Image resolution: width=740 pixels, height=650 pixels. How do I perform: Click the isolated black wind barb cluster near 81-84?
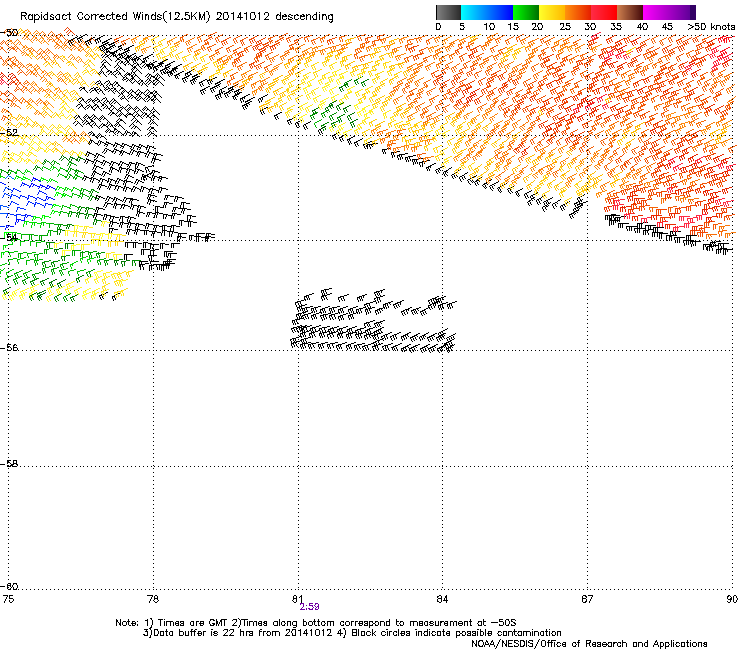[373, 321]
